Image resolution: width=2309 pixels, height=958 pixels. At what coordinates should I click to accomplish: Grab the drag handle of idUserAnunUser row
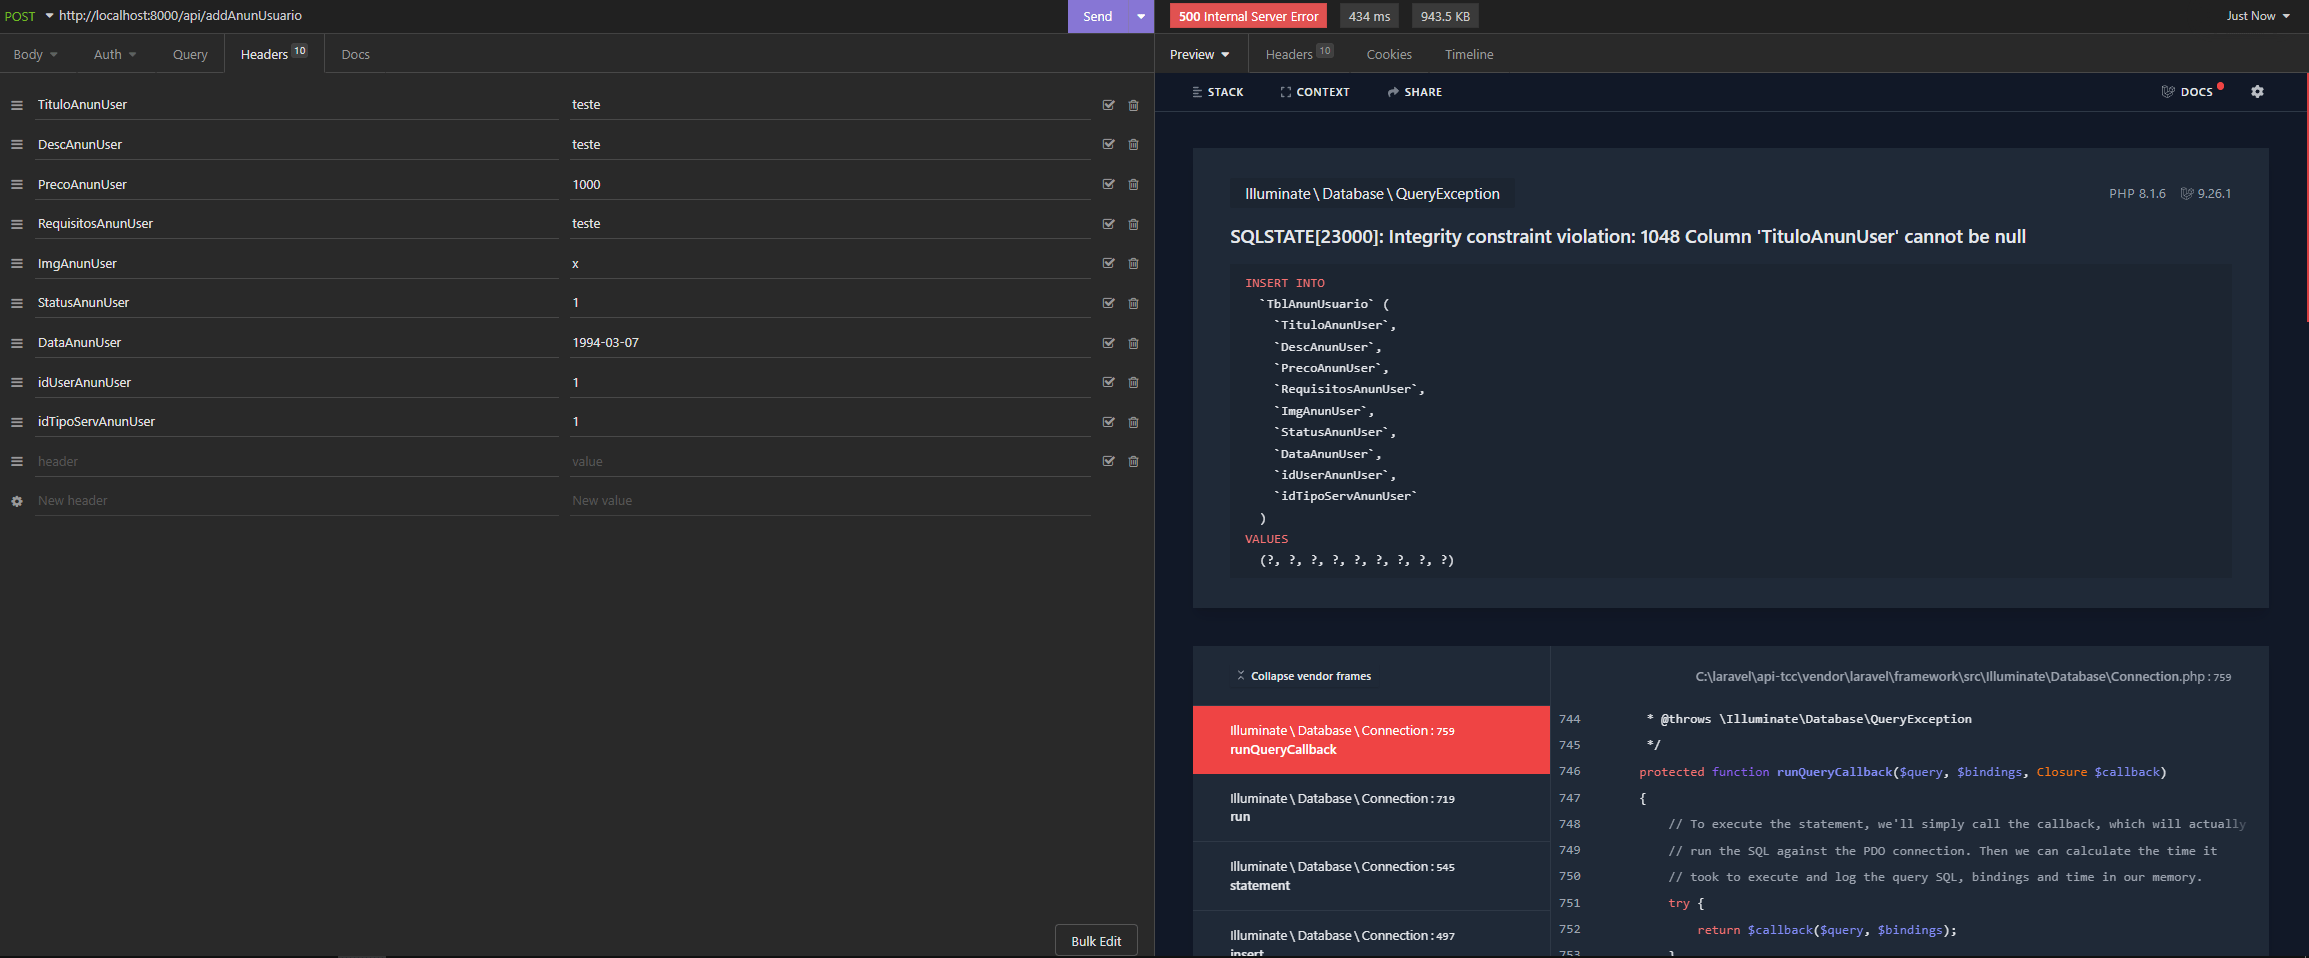16,382
